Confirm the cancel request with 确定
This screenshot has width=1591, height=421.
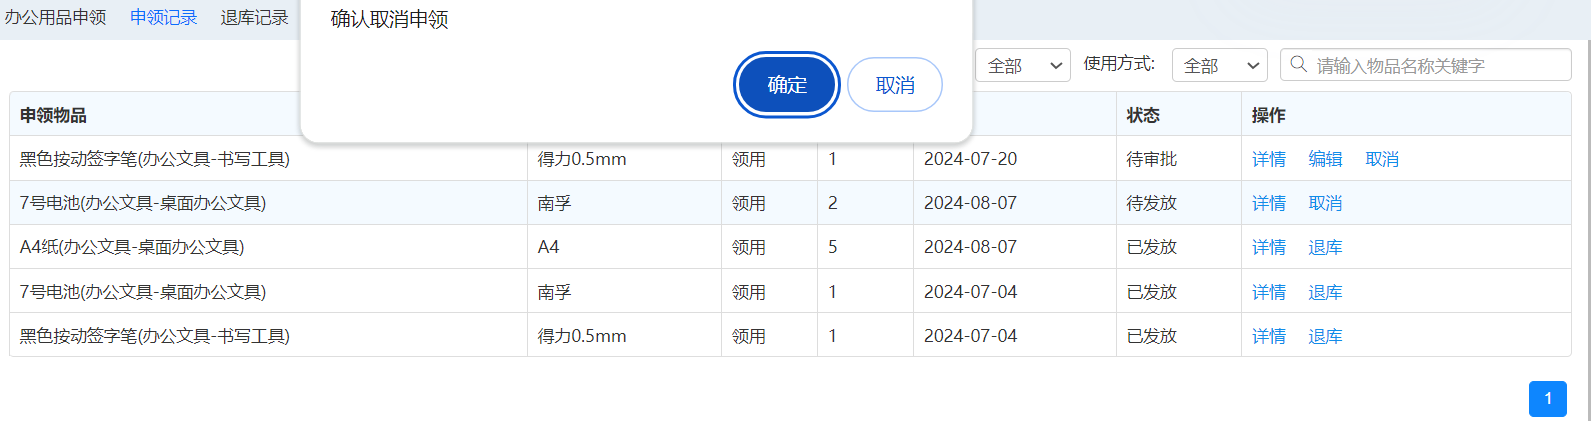click(787, 85)
